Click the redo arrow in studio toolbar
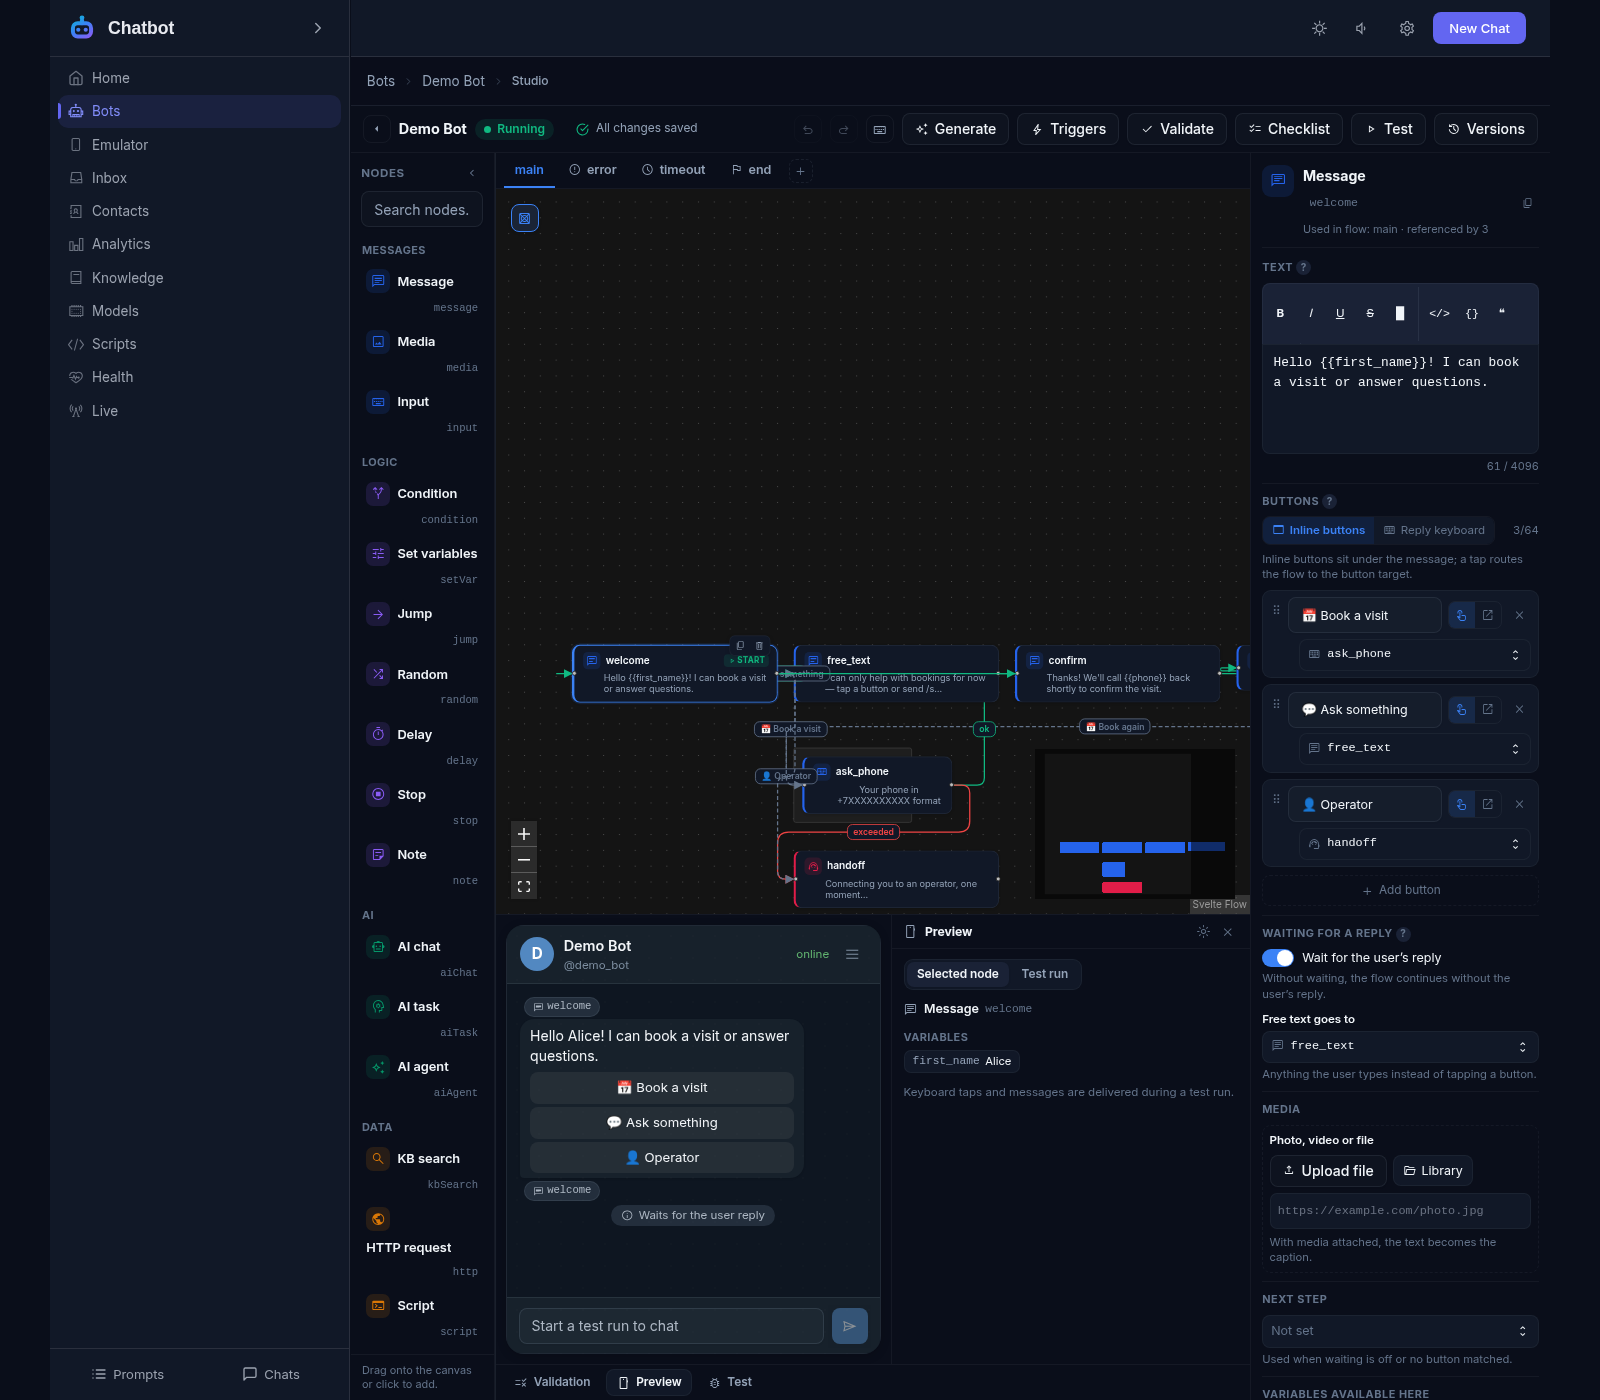The image size is (1600, 1400). pos(844,129)
